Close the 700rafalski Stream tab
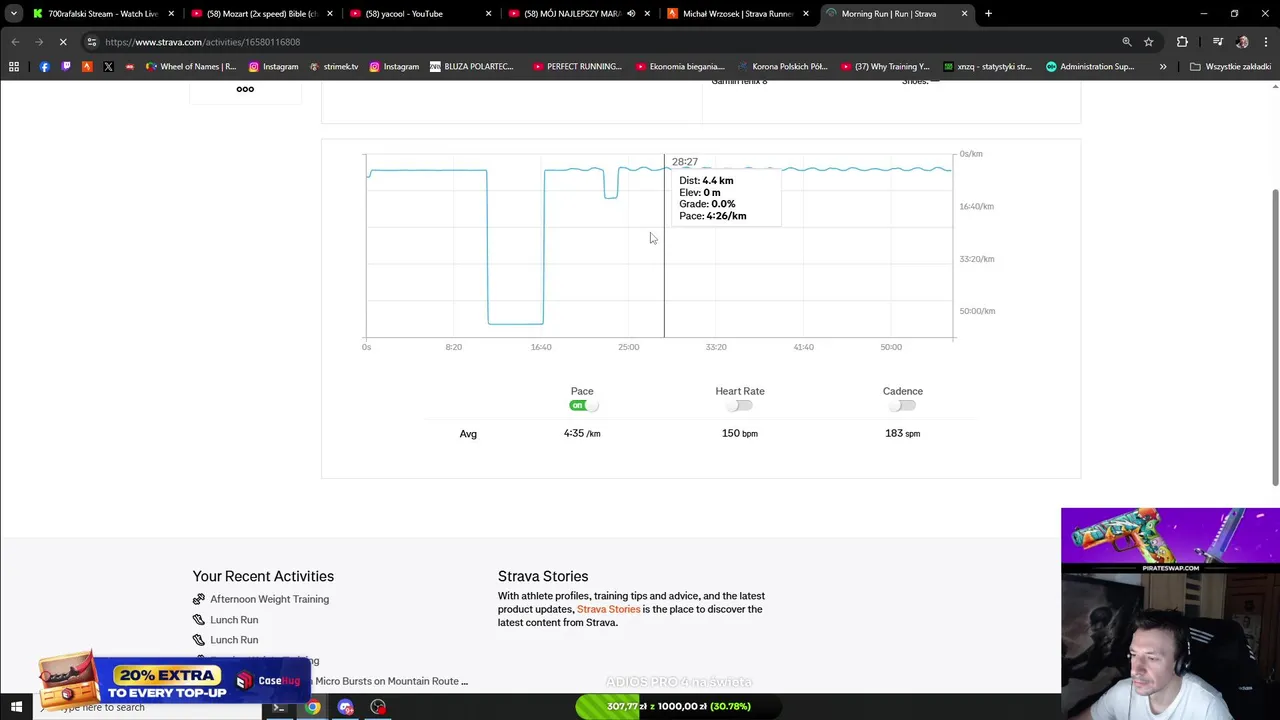Viewport: 1280px width, 720px height. [x=171, y=14]
